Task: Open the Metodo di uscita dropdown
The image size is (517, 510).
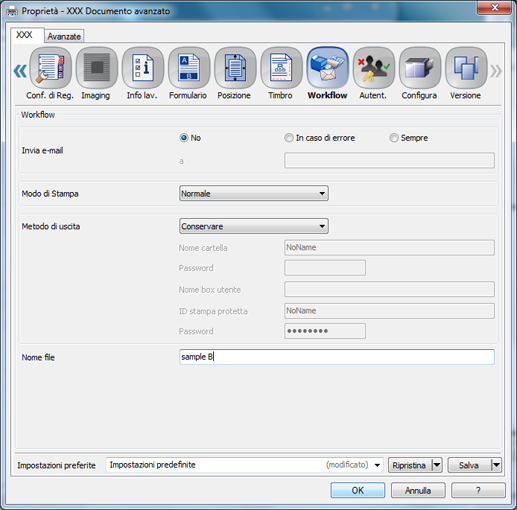Action: [x=254, y=226]
